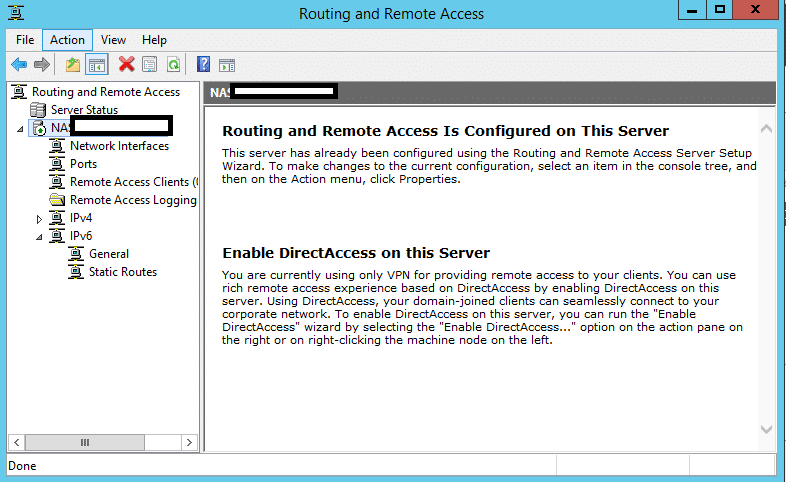The height and width of the screenshot is (482, 786).
Task: Expand the IPv4 tree node
Action: (39, 219)
